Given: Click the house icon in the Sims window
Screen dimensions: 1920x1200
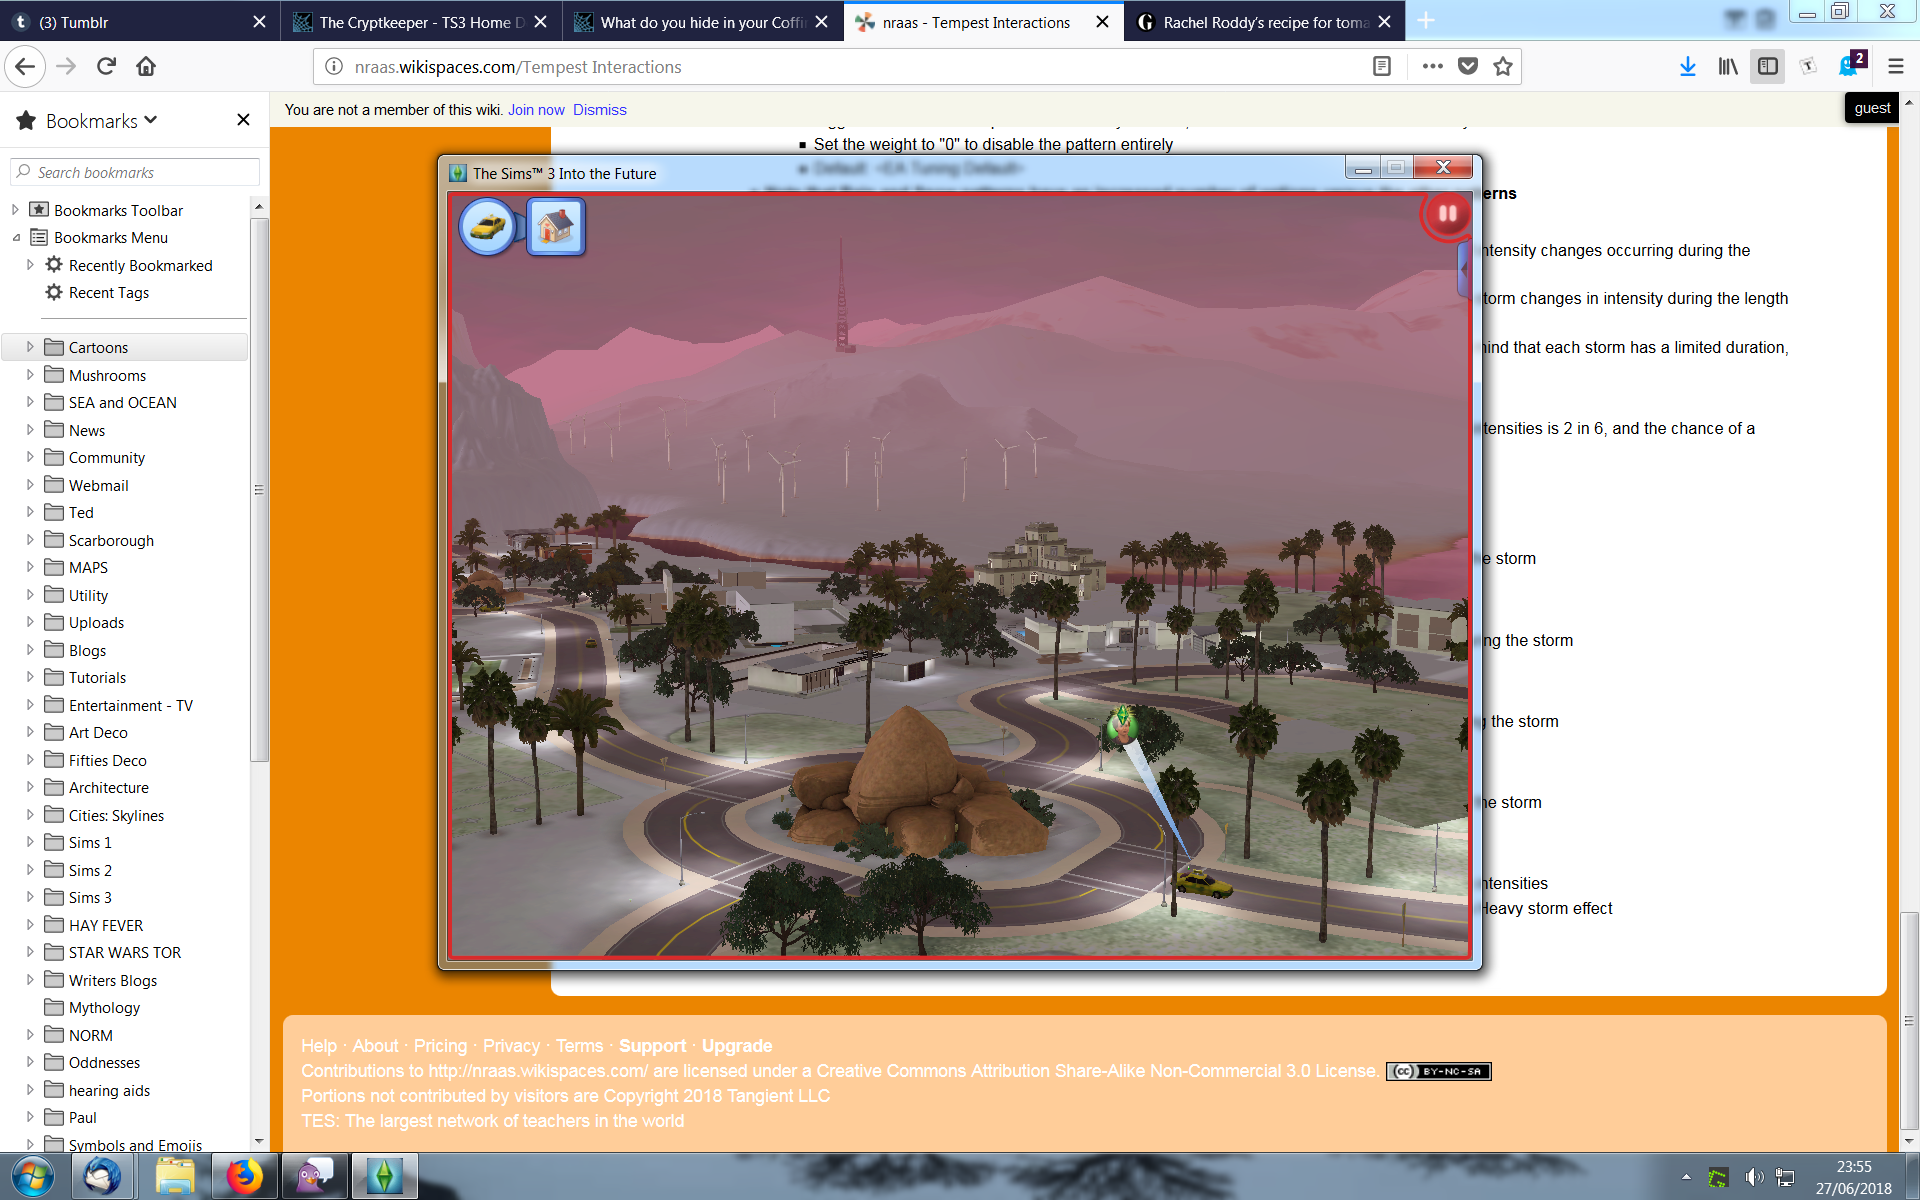Looking at the screenshot, I should pos(555,227).
